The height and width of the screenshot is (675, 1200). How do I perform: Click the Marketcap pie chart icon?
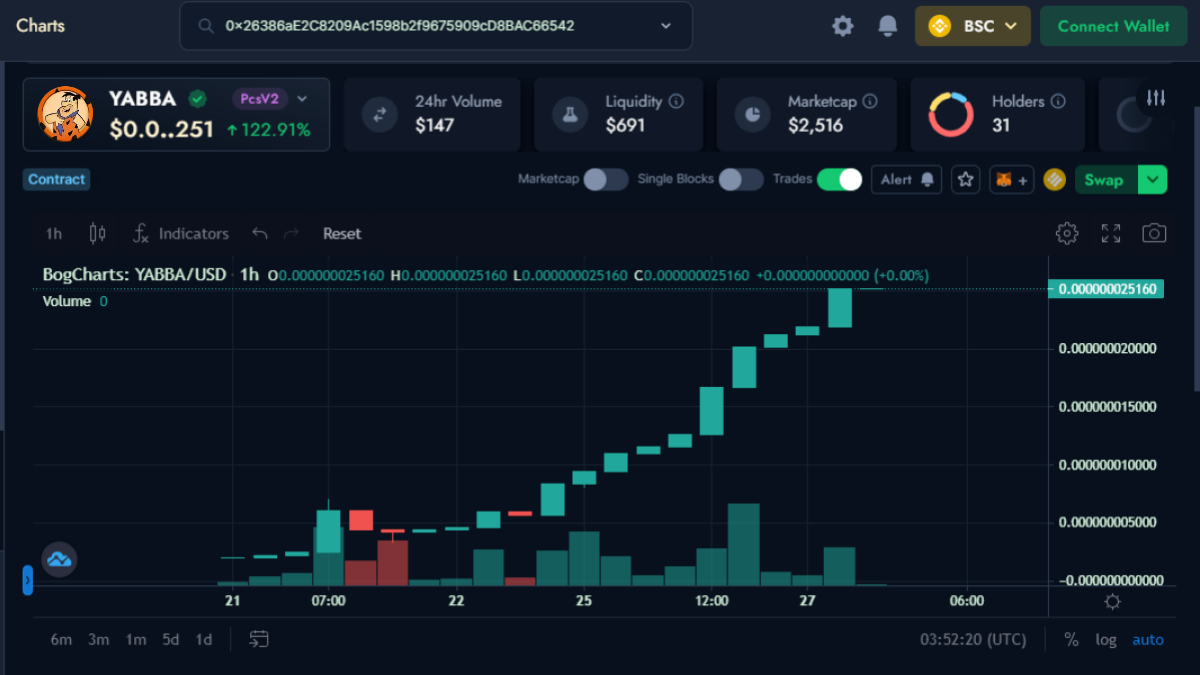(752, 114)
